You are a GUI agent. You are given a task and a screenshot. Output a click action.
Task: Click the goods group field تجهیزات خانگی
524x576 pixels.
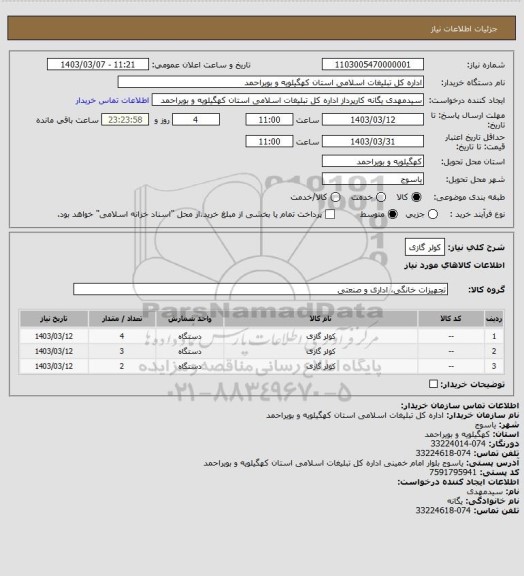pos(260,289)
